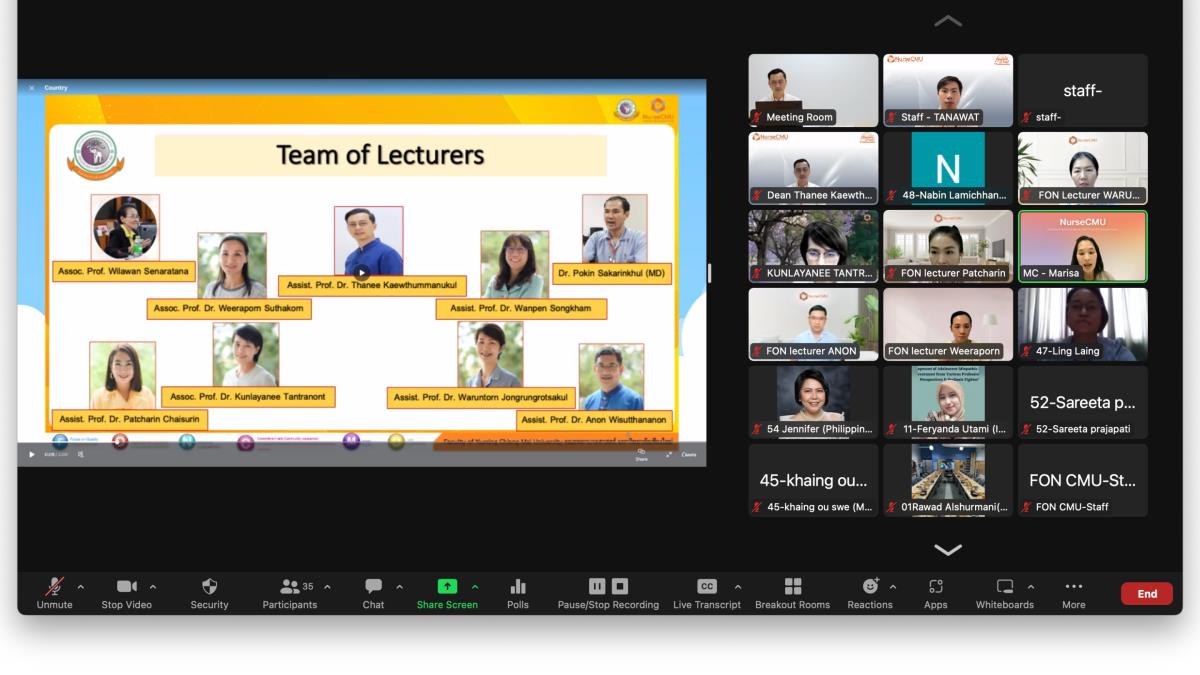Image resolution: width=1200 pixels, height=675 pixels.
Task: Select FON lecturer ANON video tile
Action: [x=814, y=324]
